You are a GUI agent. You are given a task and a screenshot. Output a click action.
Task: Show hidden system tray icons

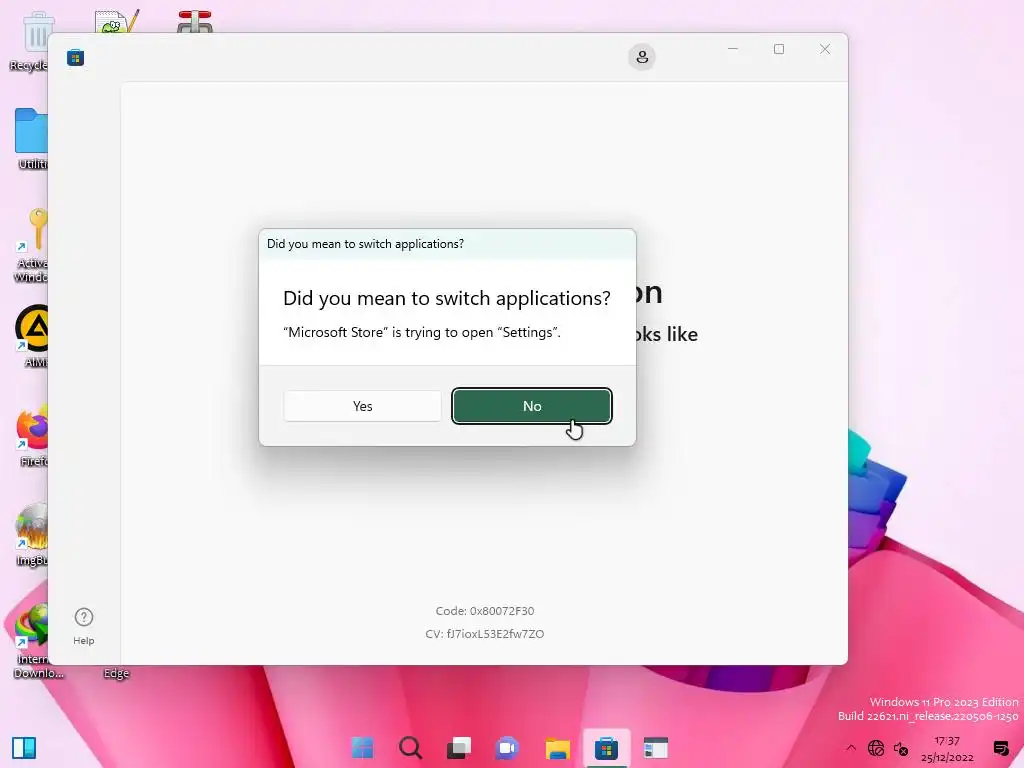[x=851, y=748]
